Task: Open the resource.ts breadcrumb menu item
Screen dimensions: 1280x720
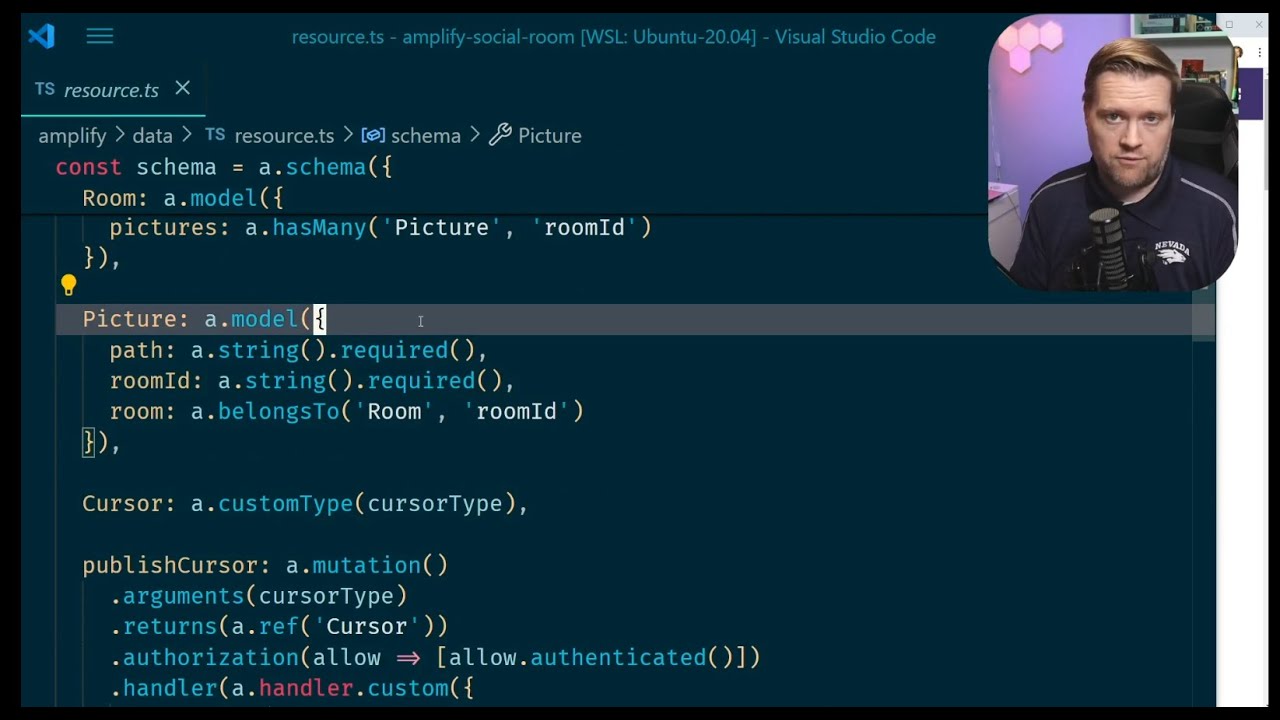Action: point(284,135)
